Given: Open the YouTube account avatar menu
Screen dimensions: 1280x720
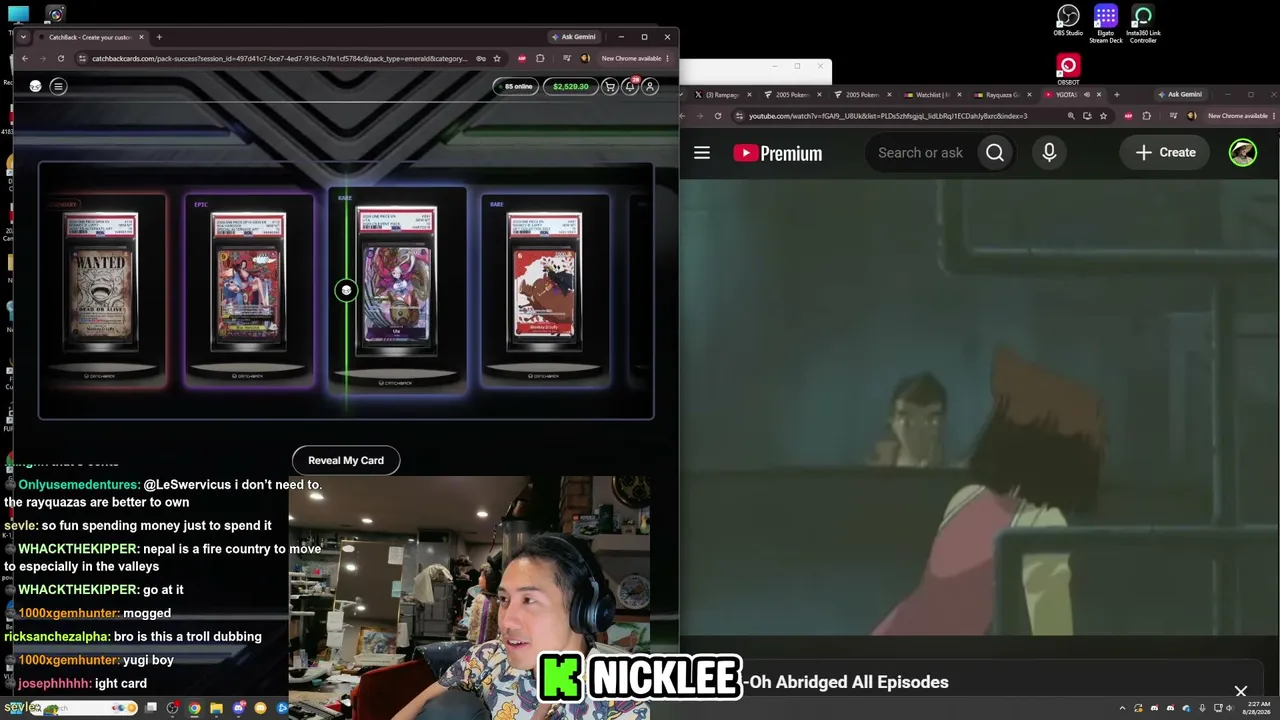Looking at the screenshot, I should 1243,153.
